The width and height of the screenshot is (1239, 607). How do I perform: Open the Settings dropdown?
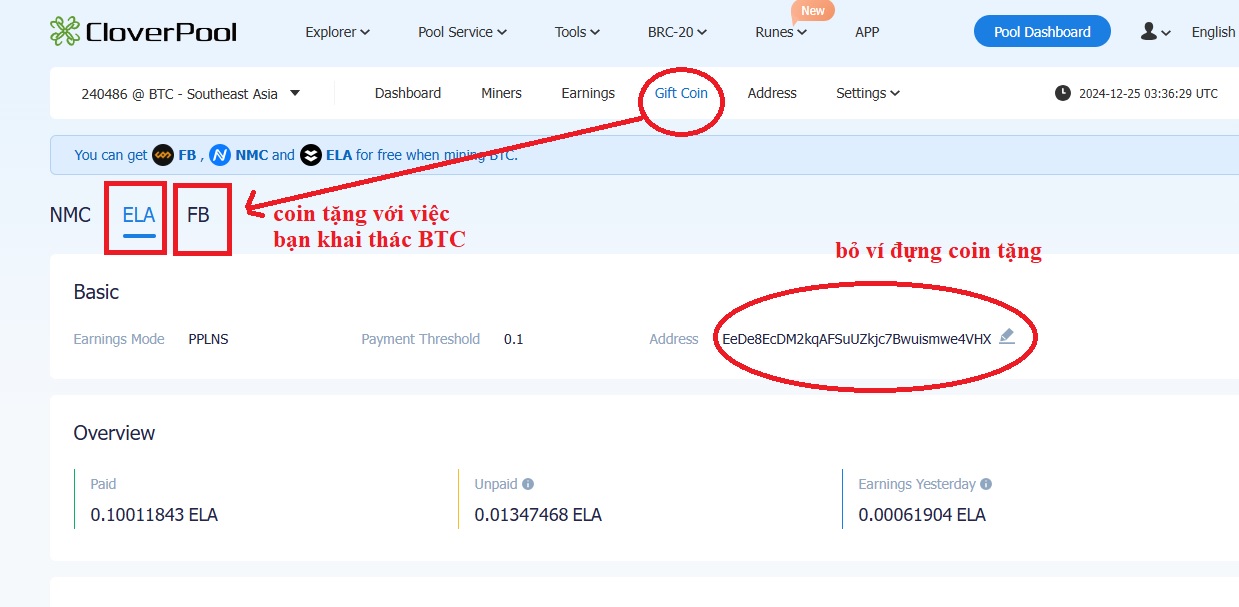pos(868,93)
